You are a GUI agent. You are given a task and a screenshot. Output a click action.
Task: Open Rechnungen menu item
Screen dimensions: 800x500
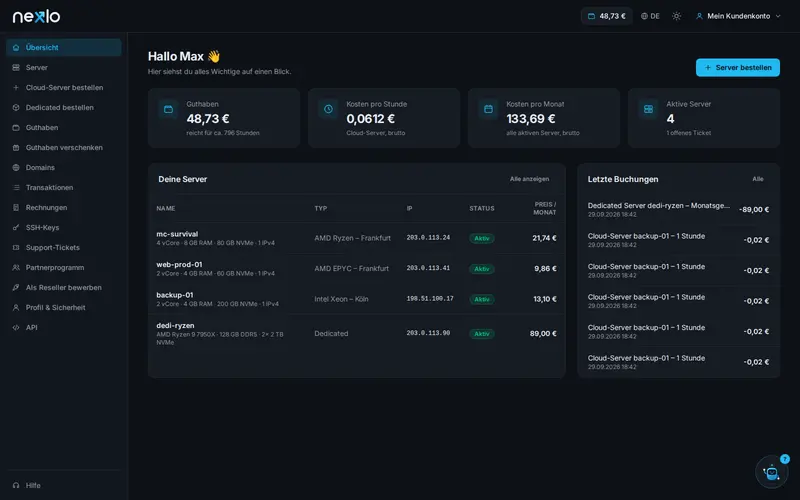pos(64,208)
